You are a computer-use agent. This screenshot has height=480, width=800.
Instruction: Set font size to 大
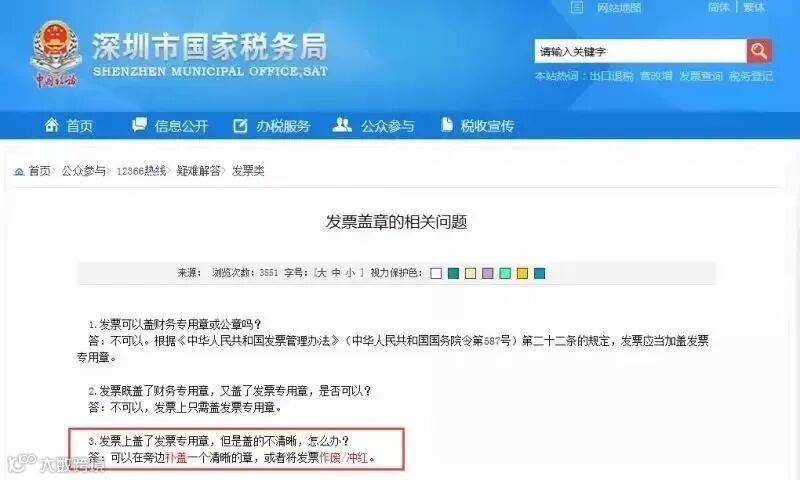(321, 273)
